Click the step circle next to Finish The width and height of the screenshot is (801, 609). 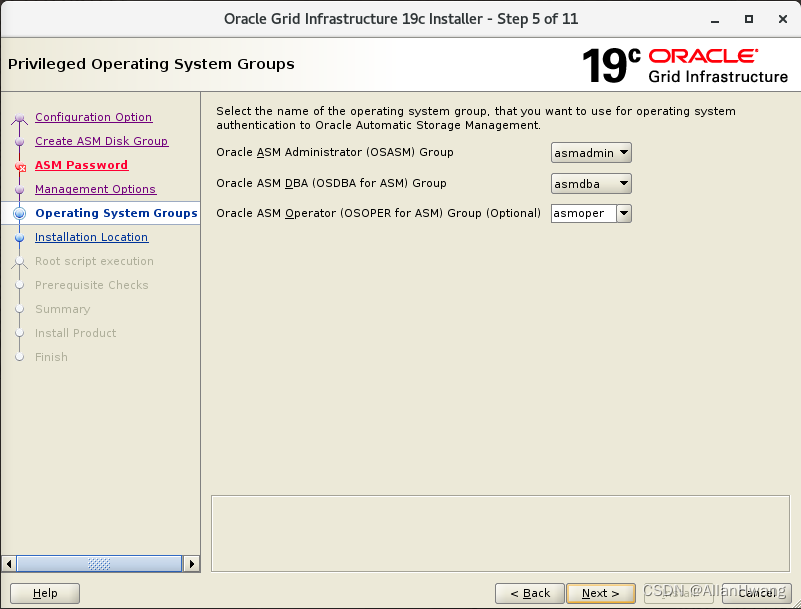[x=19, y=357]
